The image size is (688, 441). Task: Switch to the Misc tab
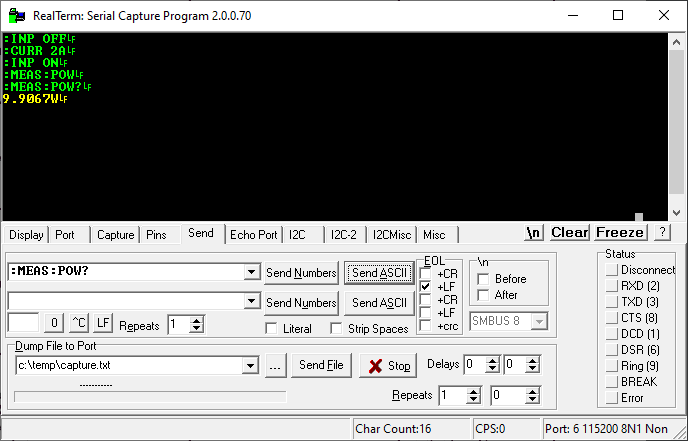pyautogui.click(x=434, y=235)
